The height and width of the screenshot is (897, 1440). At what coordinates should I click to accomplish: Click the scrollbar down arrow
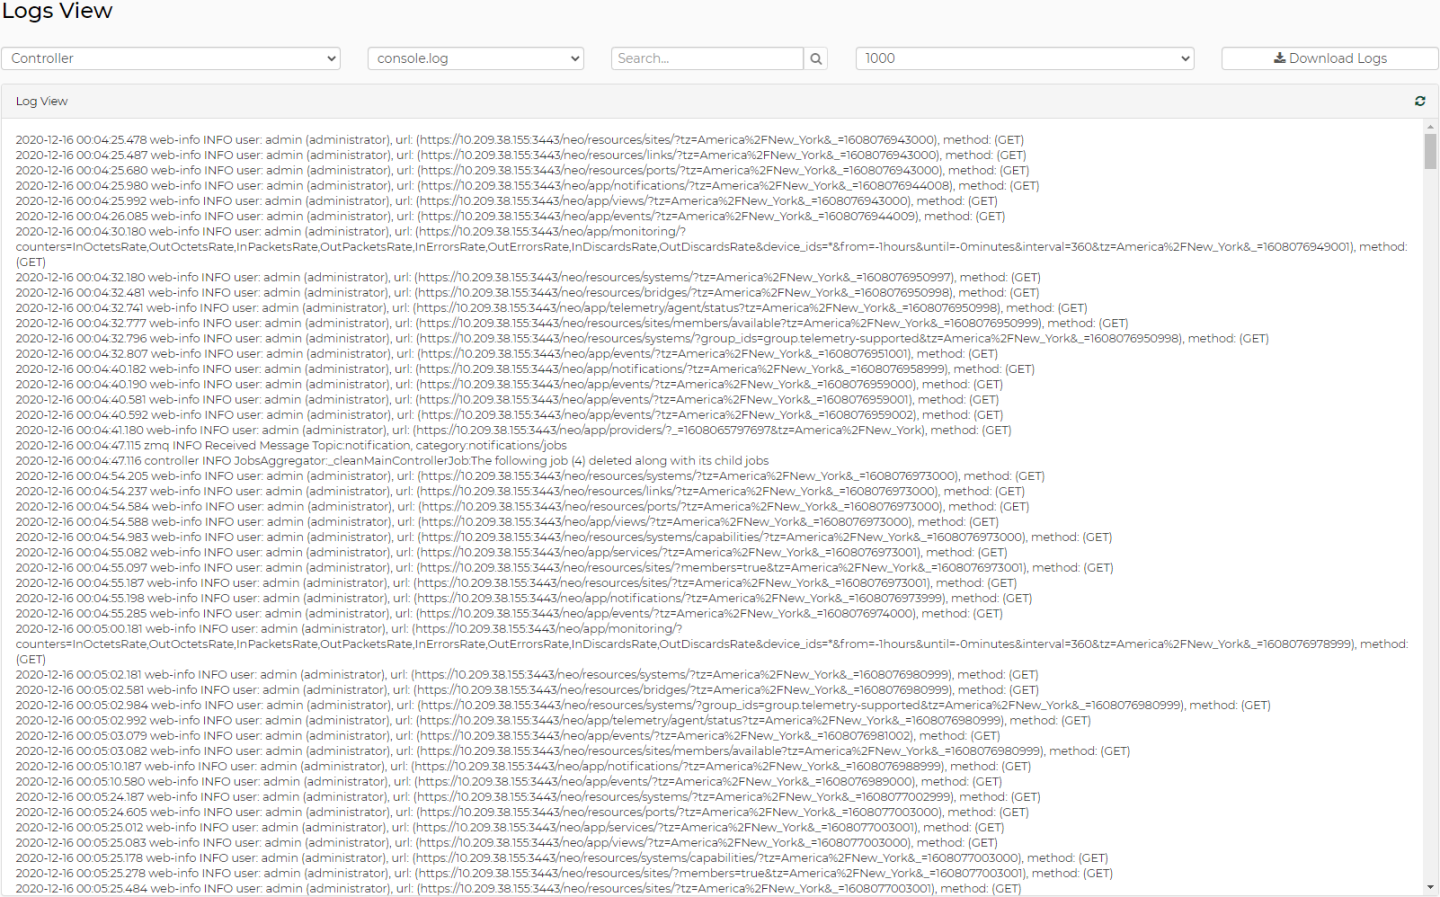pos(1430,887)
